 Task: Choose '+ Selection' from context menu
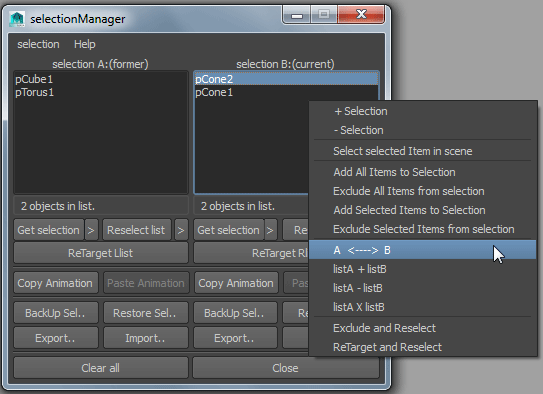tap(422, 111)
